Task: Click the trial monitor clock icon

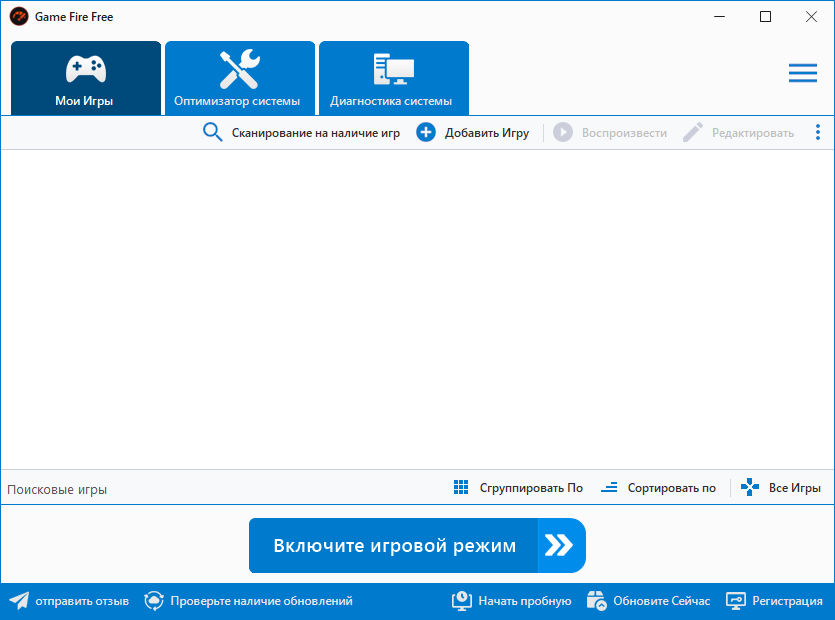Action: pos(462,601)
